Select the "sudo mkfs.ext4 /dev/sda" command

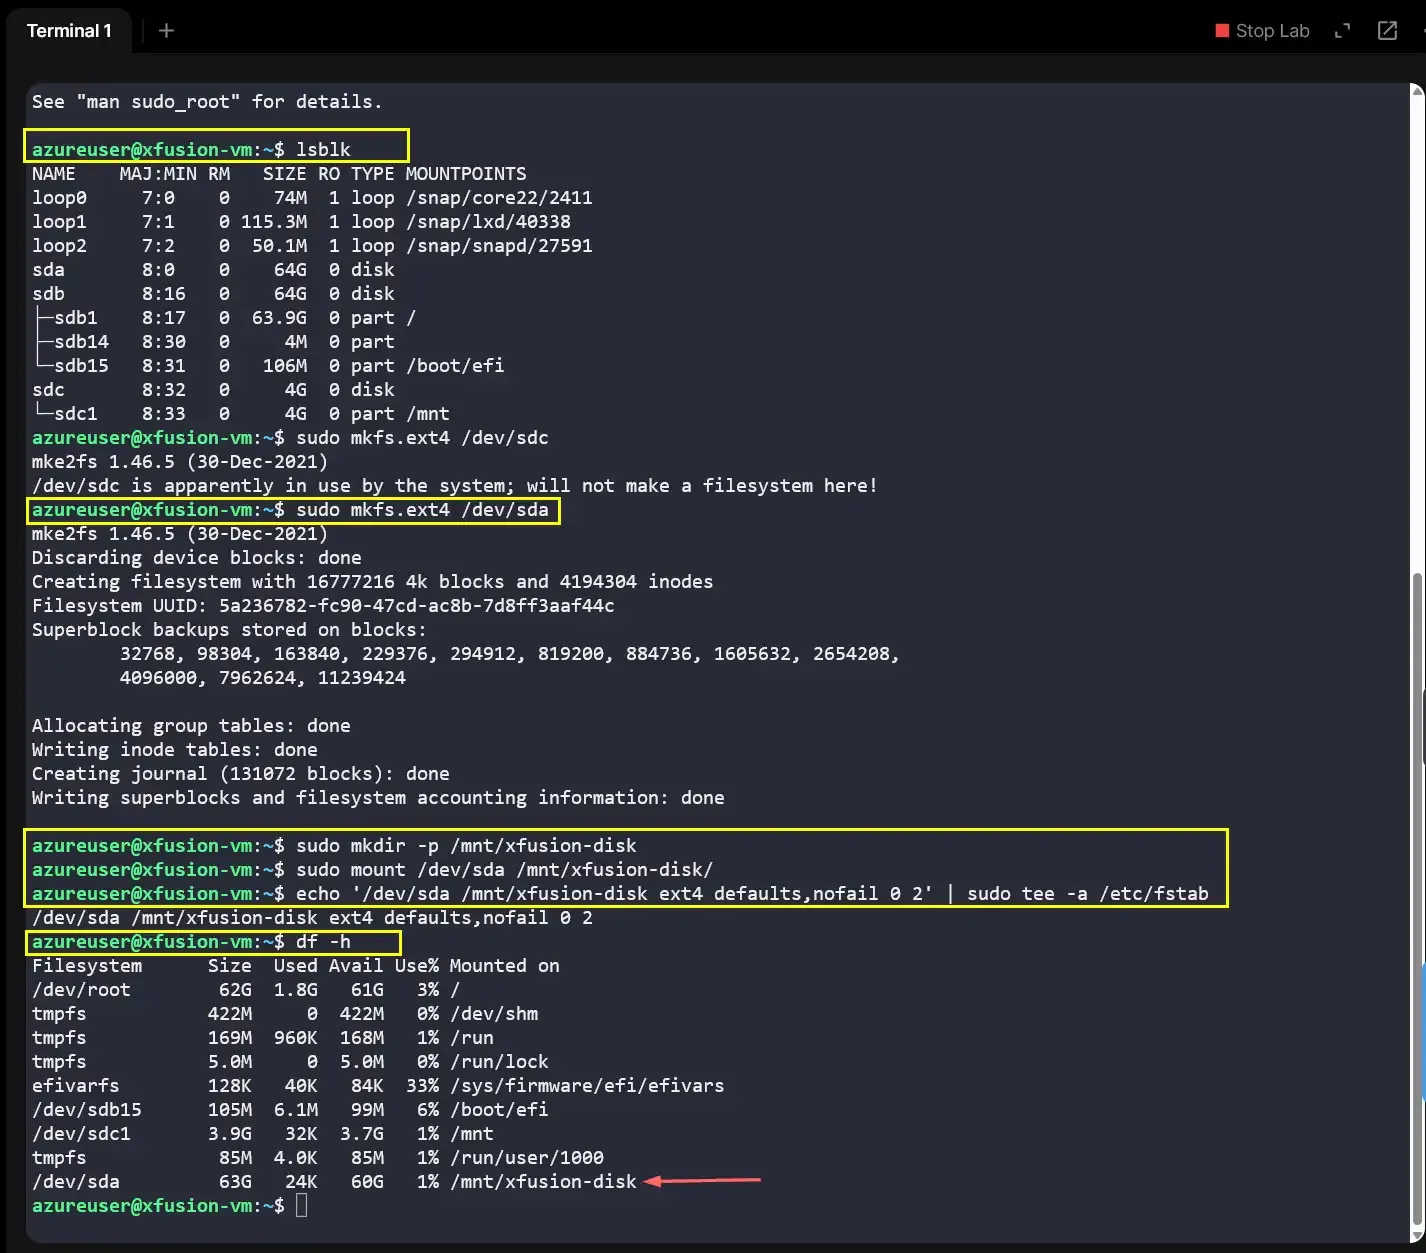coord(422,510)
